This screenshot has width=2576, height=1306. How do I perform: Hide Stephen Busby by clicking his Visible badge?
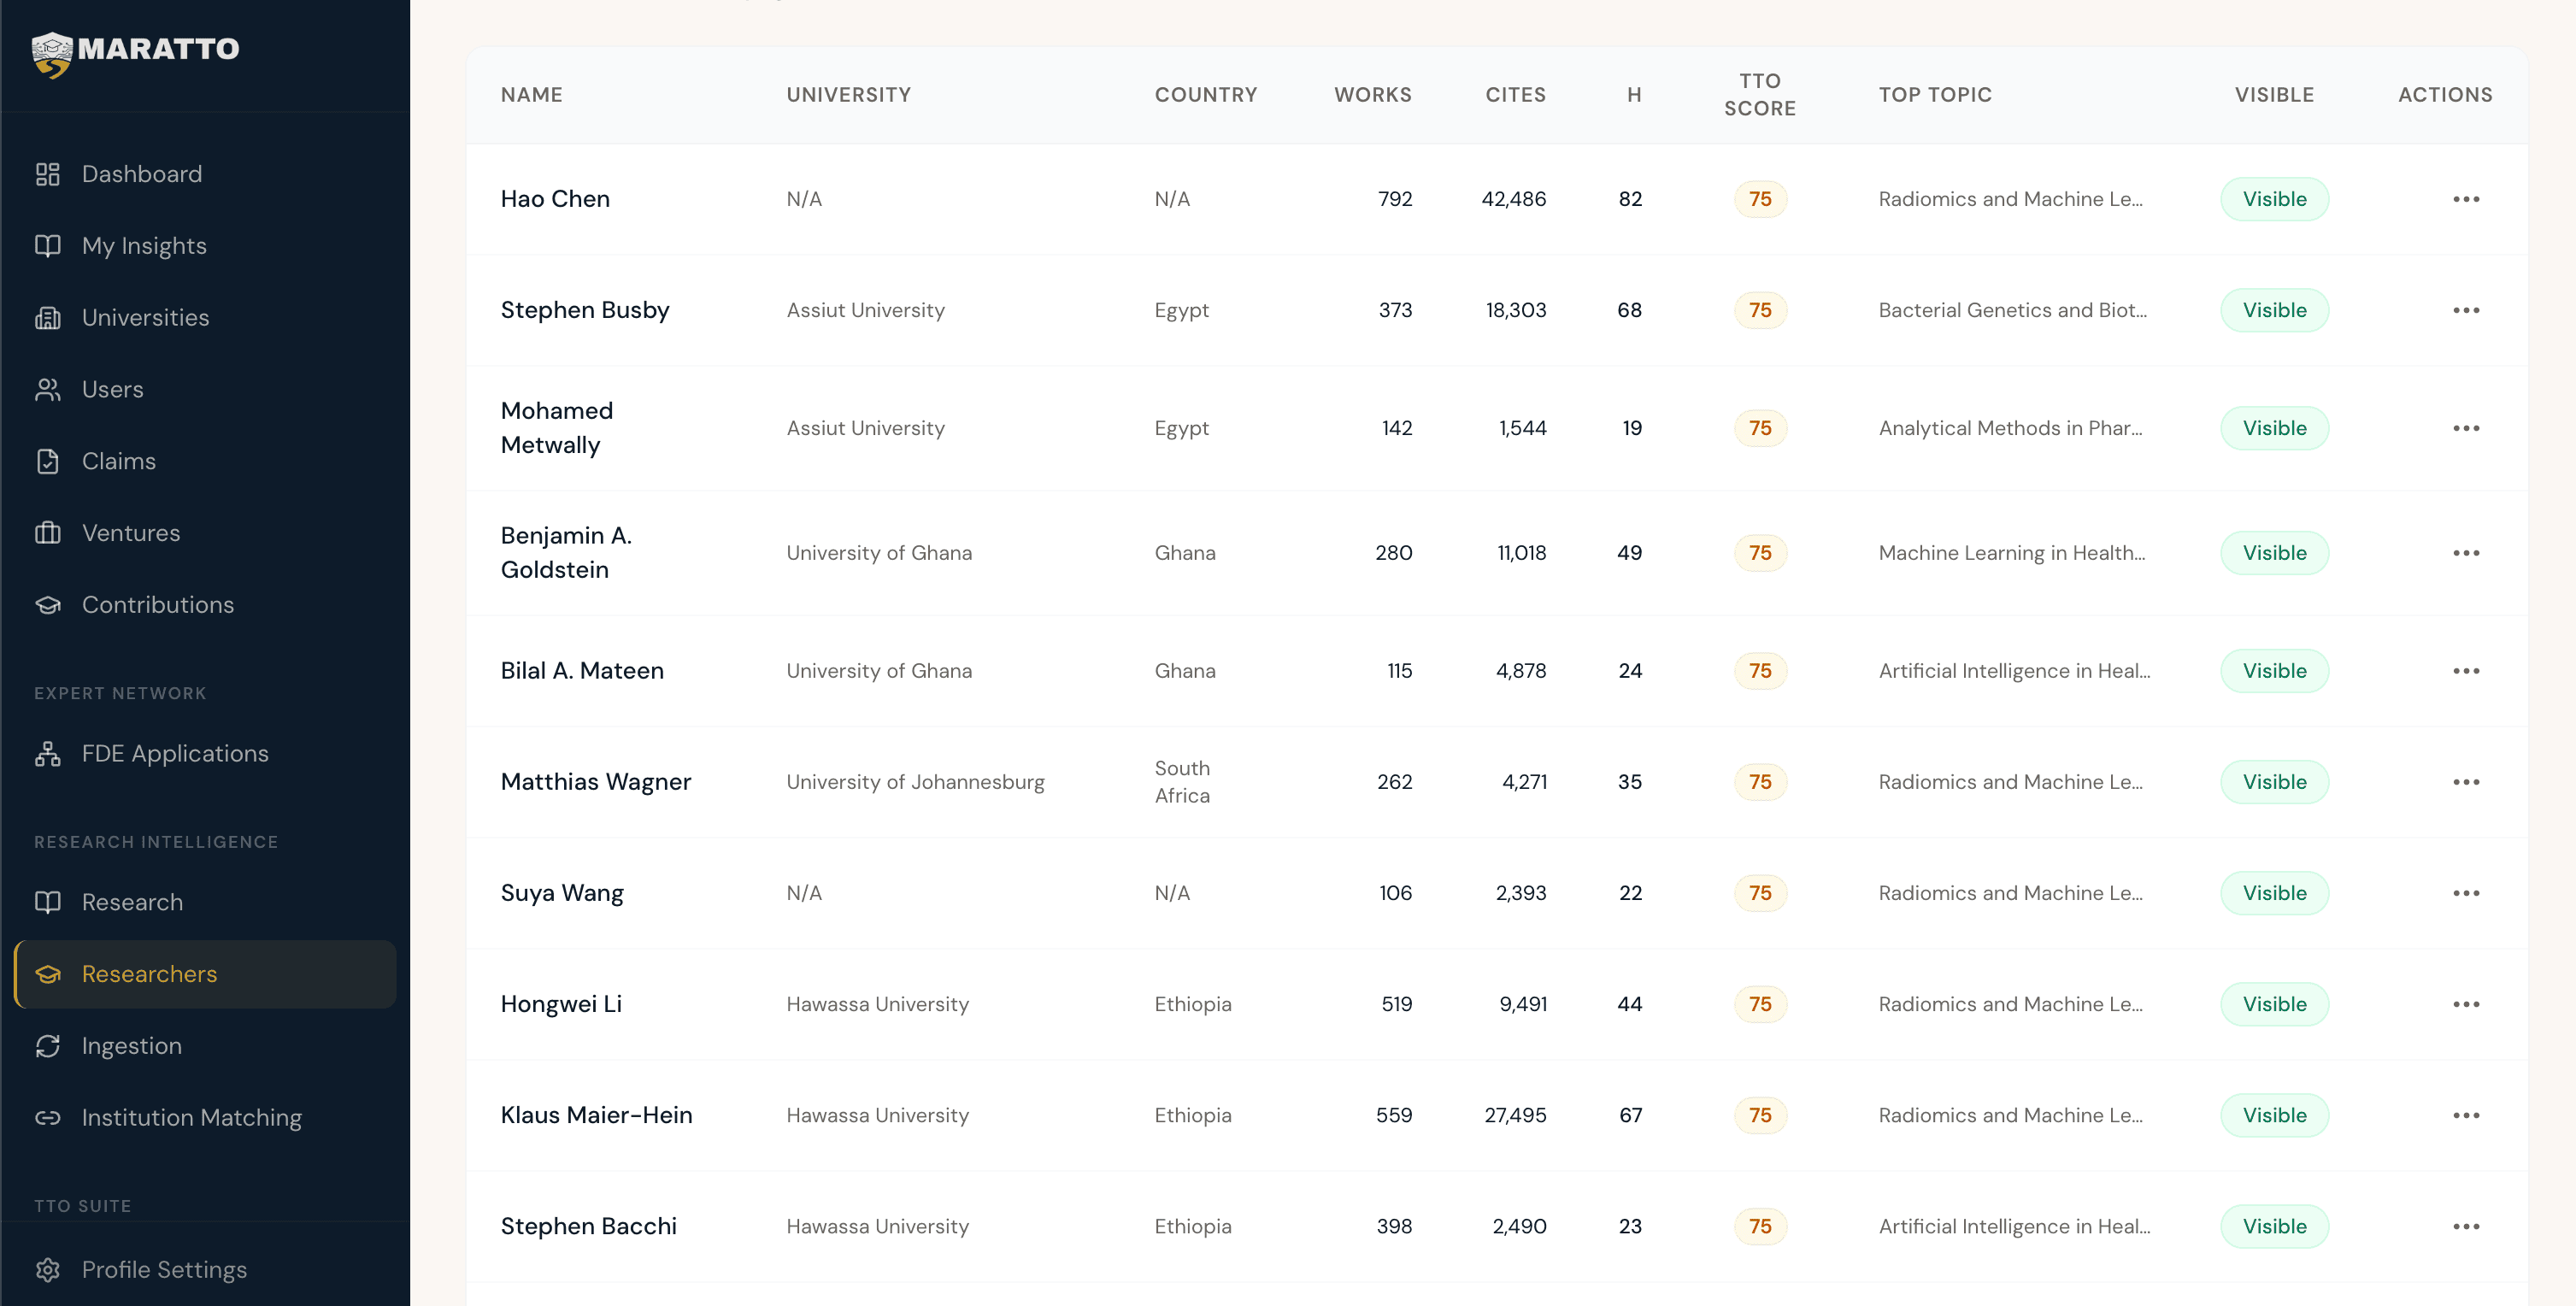click(x=2274, y=310)
